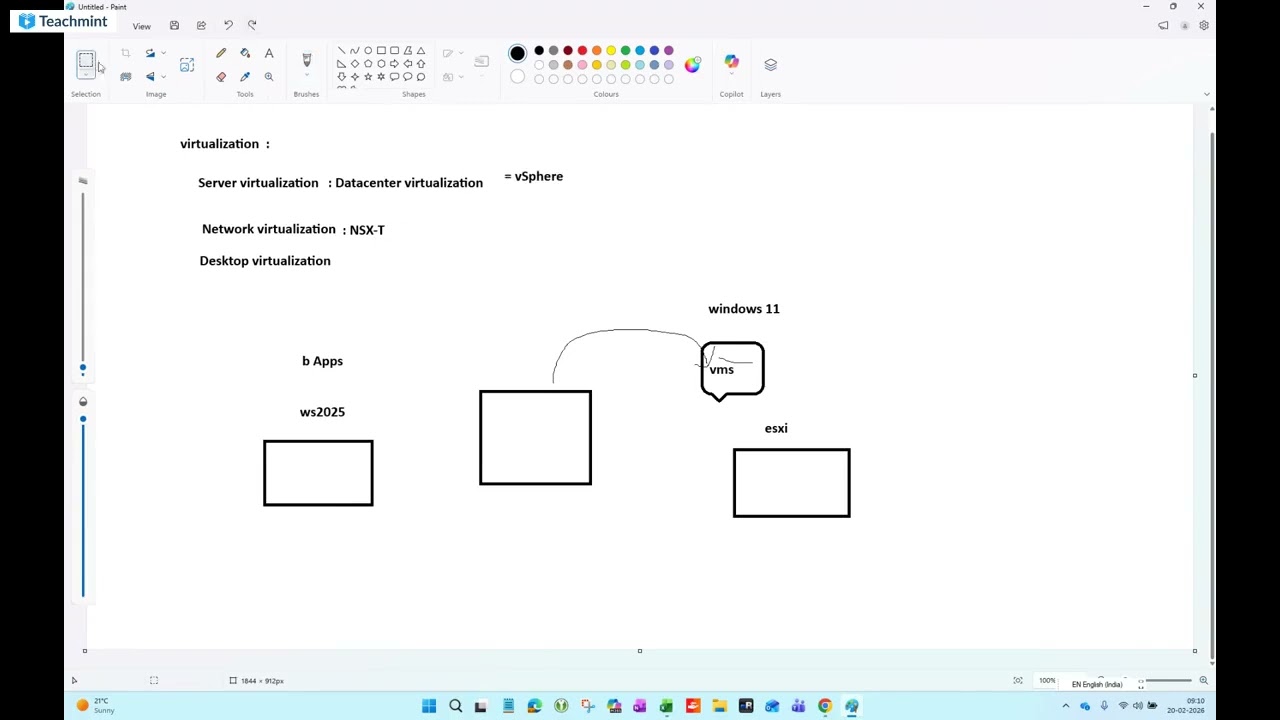Click the 'Desktop virtualization' text on canvas
The width and height of the screenshot is (1280, 720).
265,261
